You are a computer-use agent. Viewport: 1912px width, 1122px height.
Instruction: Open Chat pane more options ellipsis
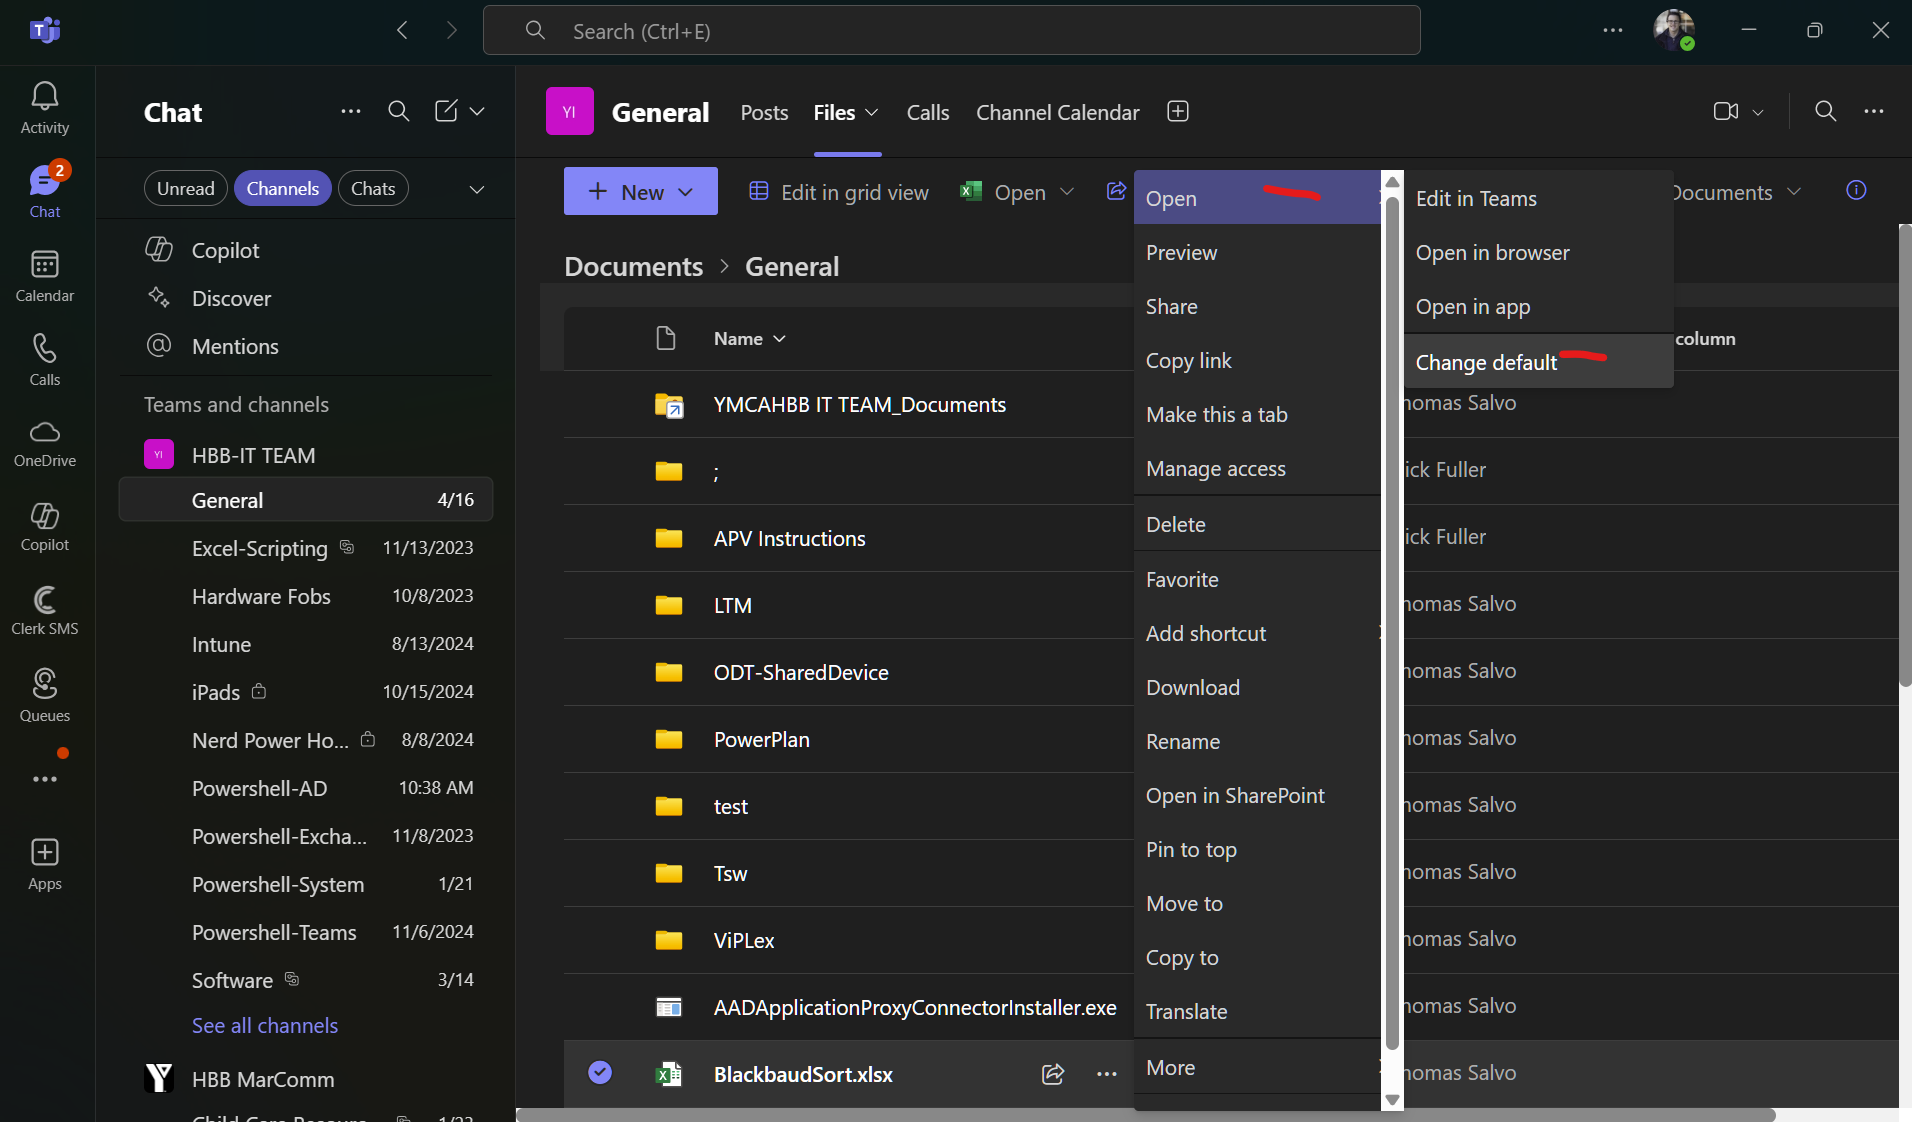[x=351, y=111]
